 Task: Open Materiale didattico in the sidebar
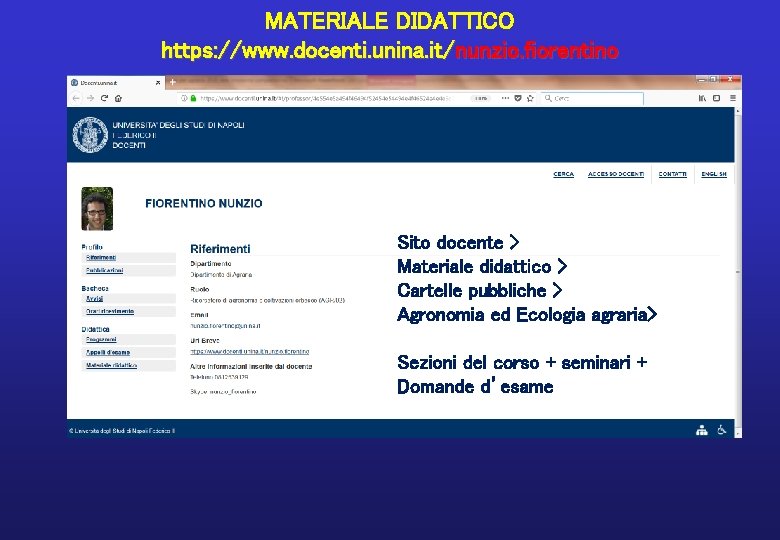(111, 365)
